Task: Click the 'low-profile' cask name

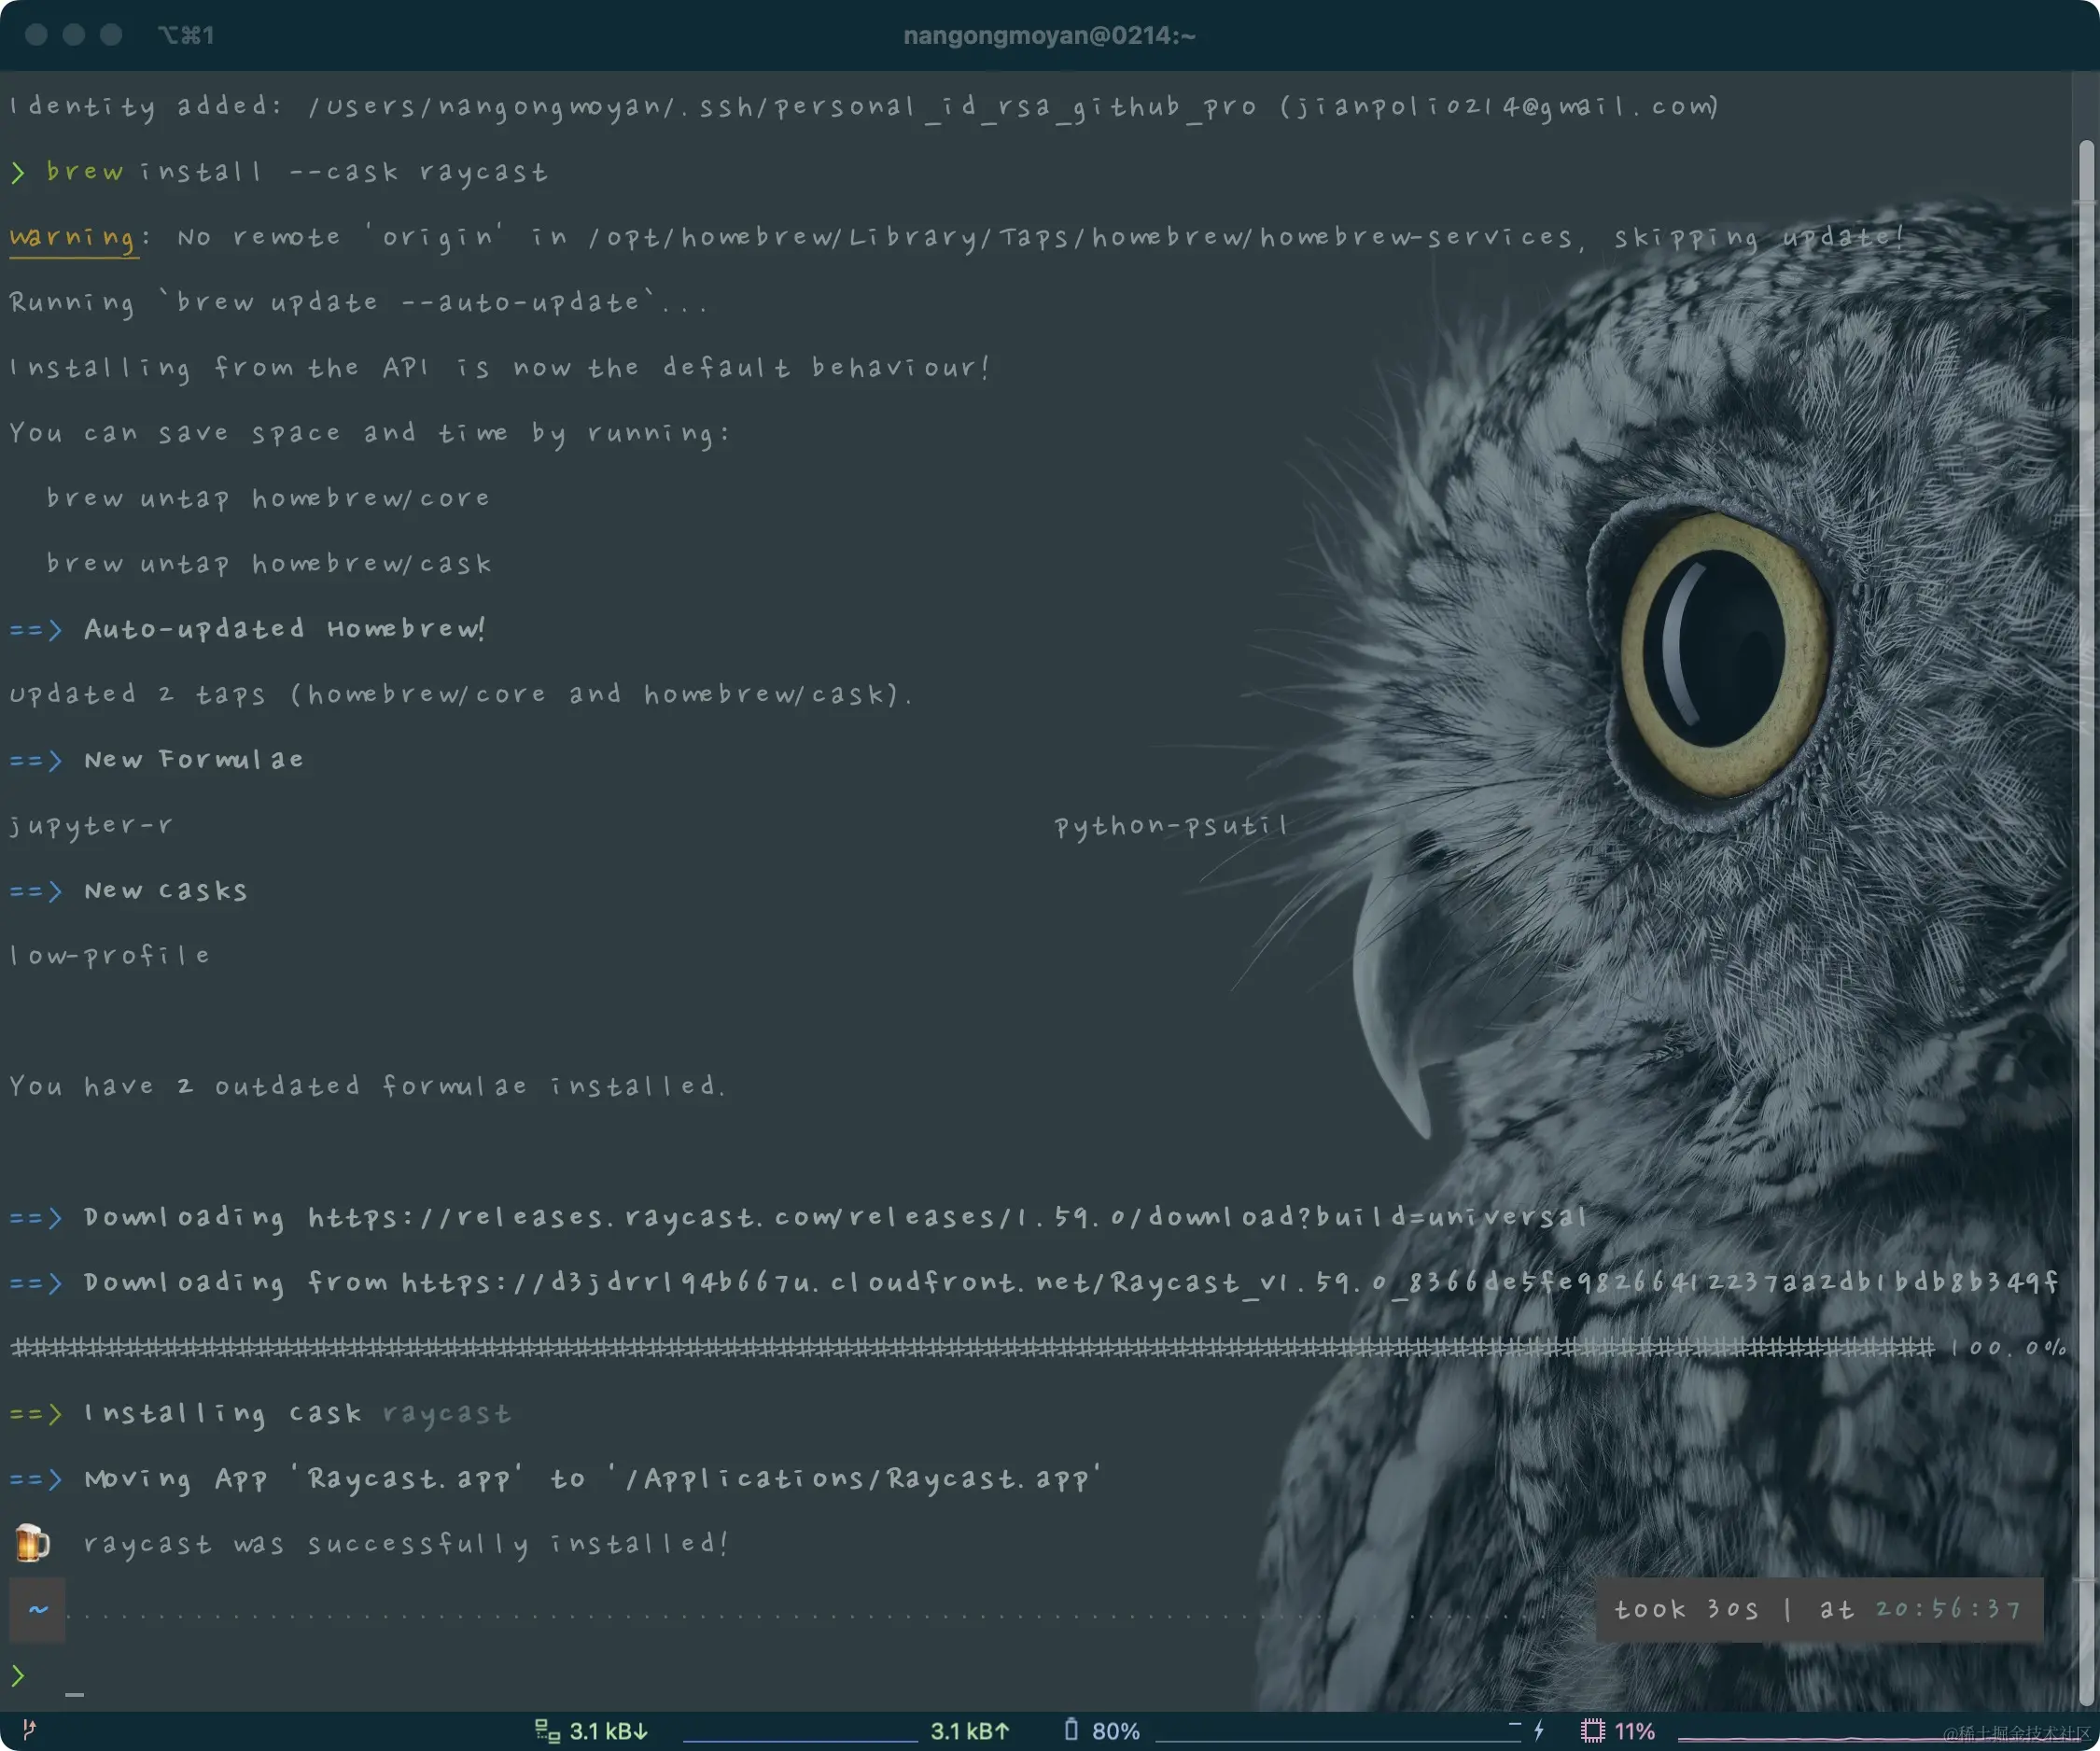Action: pos(111,956)
